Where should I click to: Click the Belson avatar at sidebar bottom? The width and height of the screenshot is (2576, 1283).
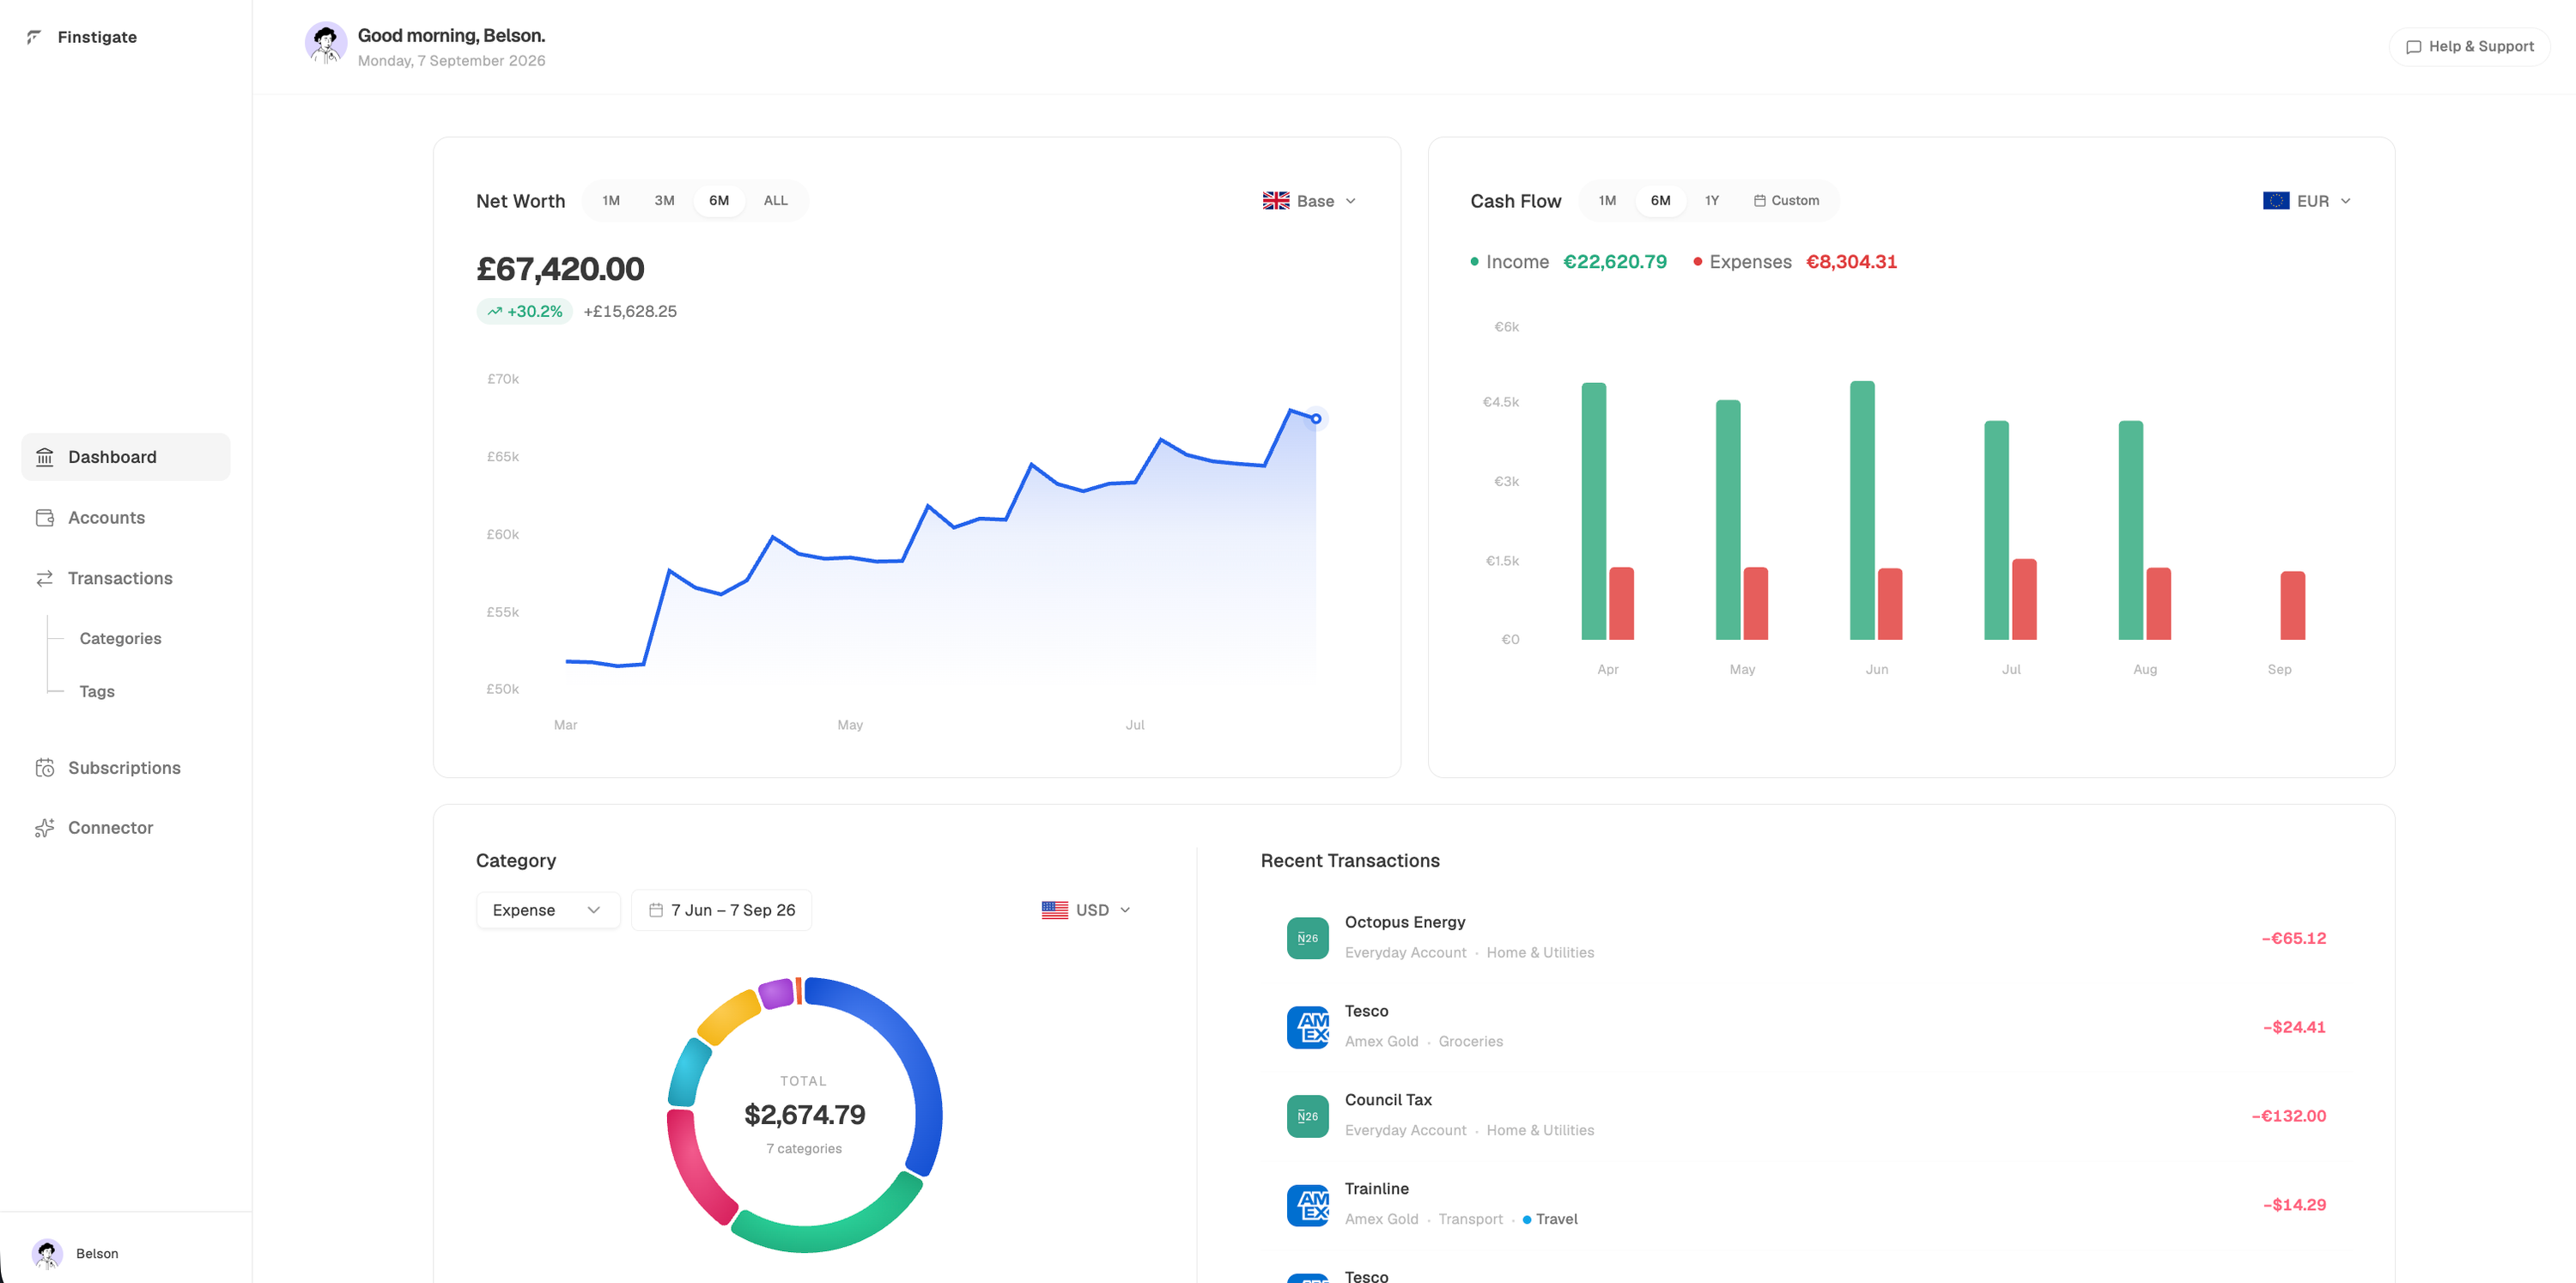[47, 1253]
